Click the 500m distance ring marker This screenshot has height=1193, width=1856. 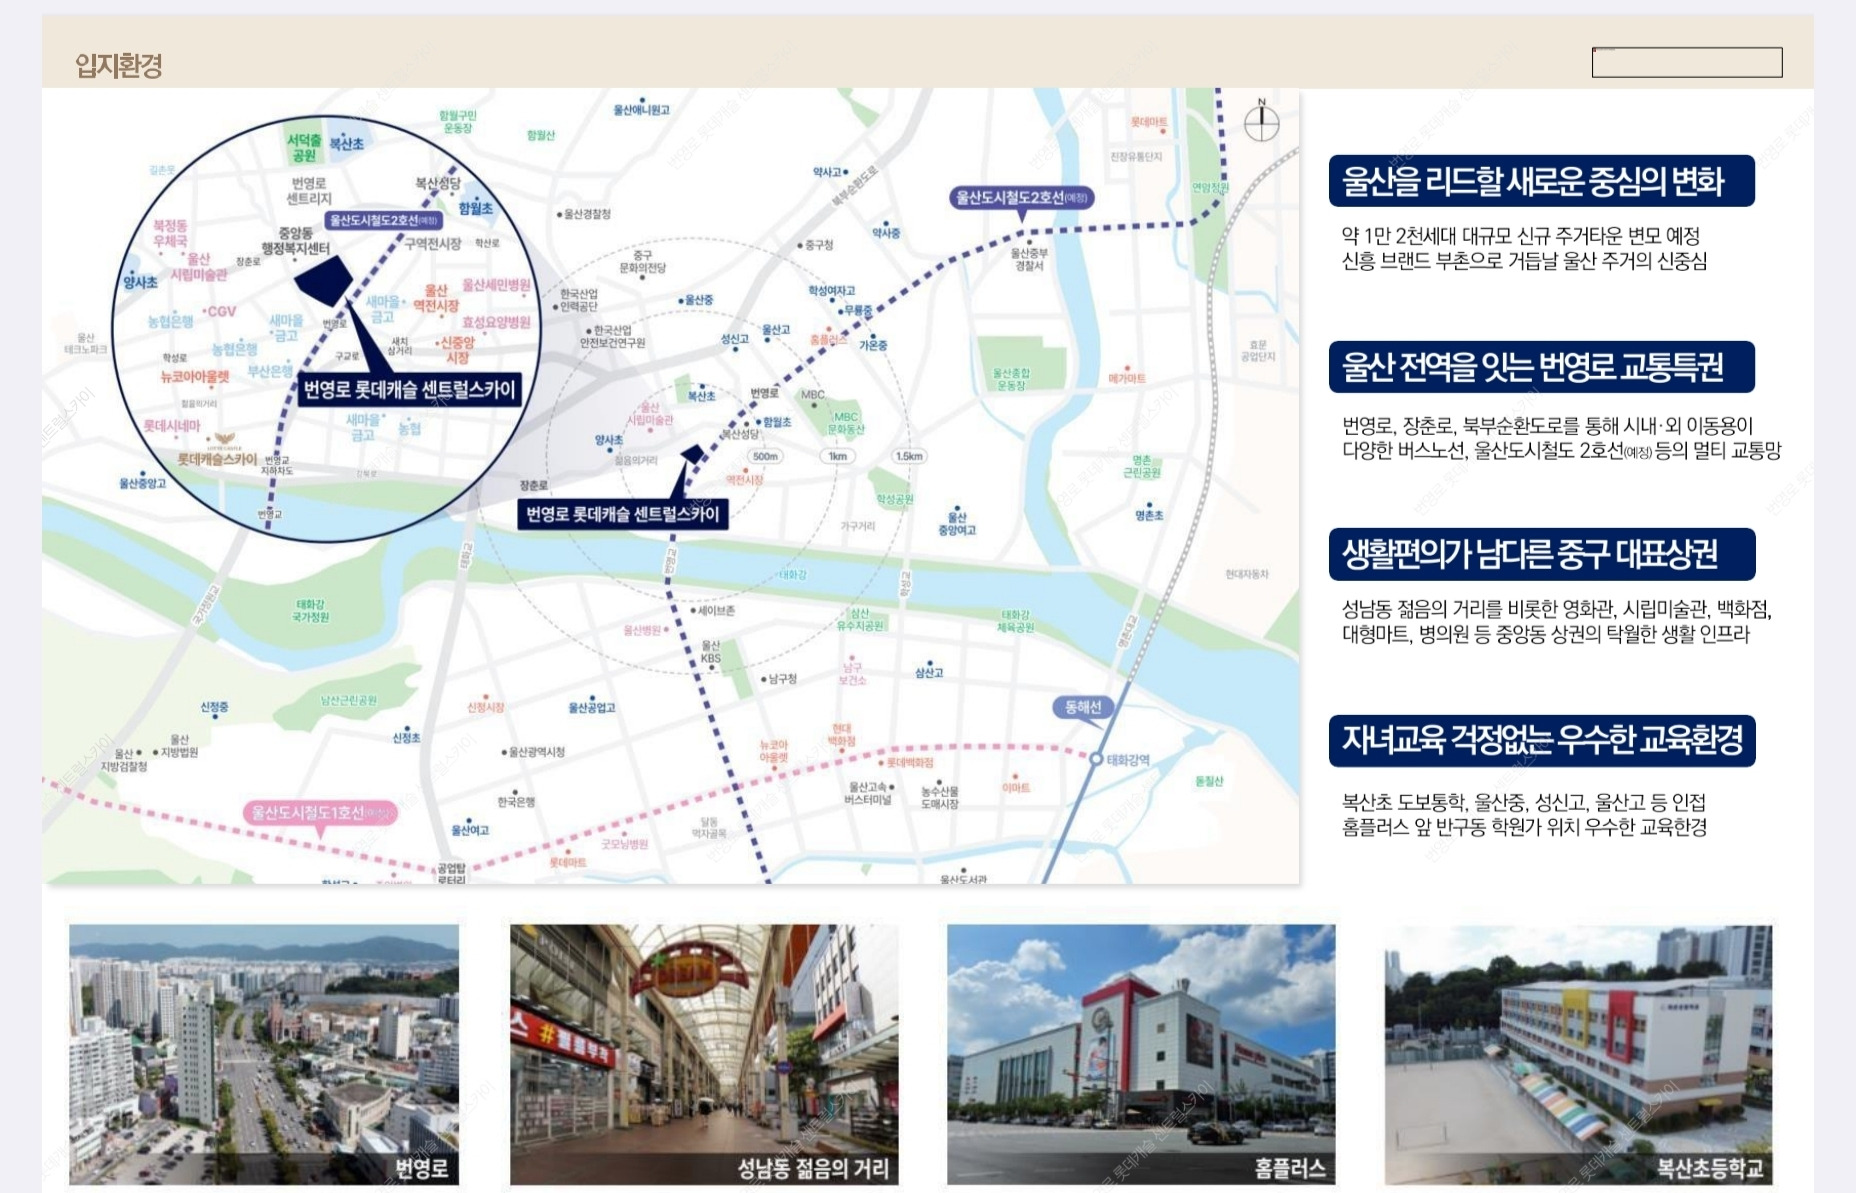pos(765,456)
